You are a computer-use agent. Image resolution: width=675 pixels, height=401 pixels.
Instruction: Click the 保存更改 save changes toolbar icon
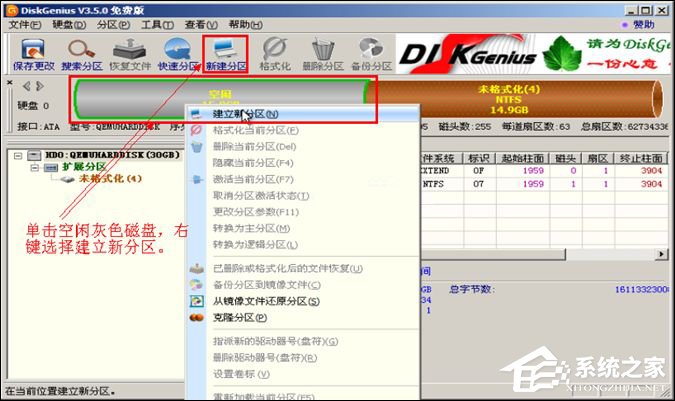(34, 55)
